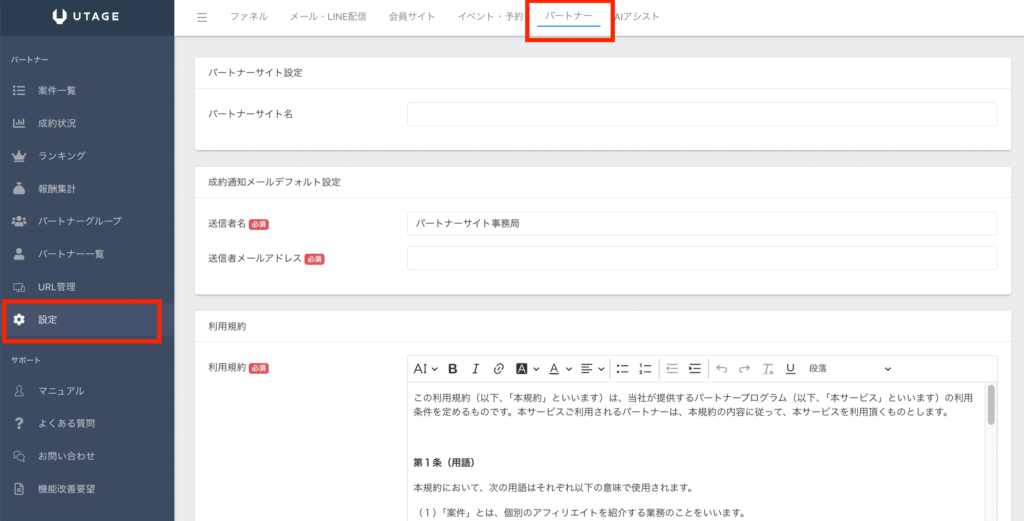Click the 設定 gear icon
The image size is (1024, 521).
point(19,320)
